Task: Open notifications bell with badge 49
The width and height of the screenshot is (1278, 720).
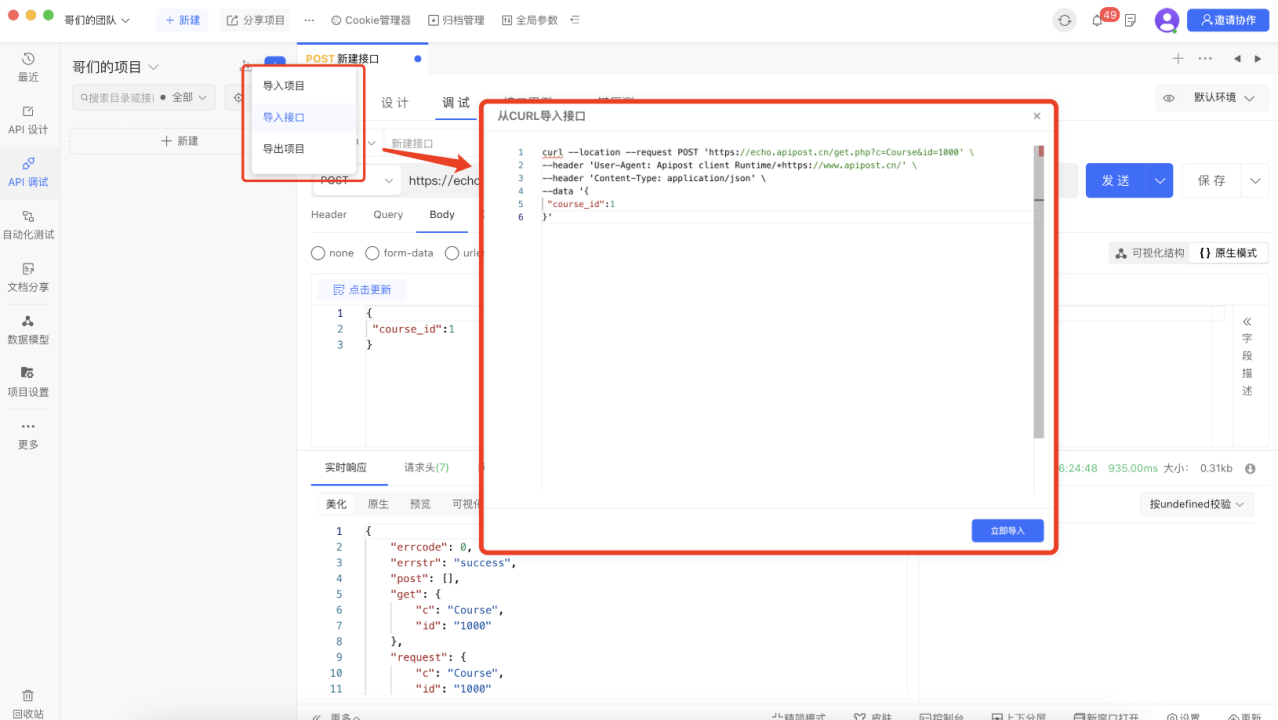Action: coord(1098,20)
